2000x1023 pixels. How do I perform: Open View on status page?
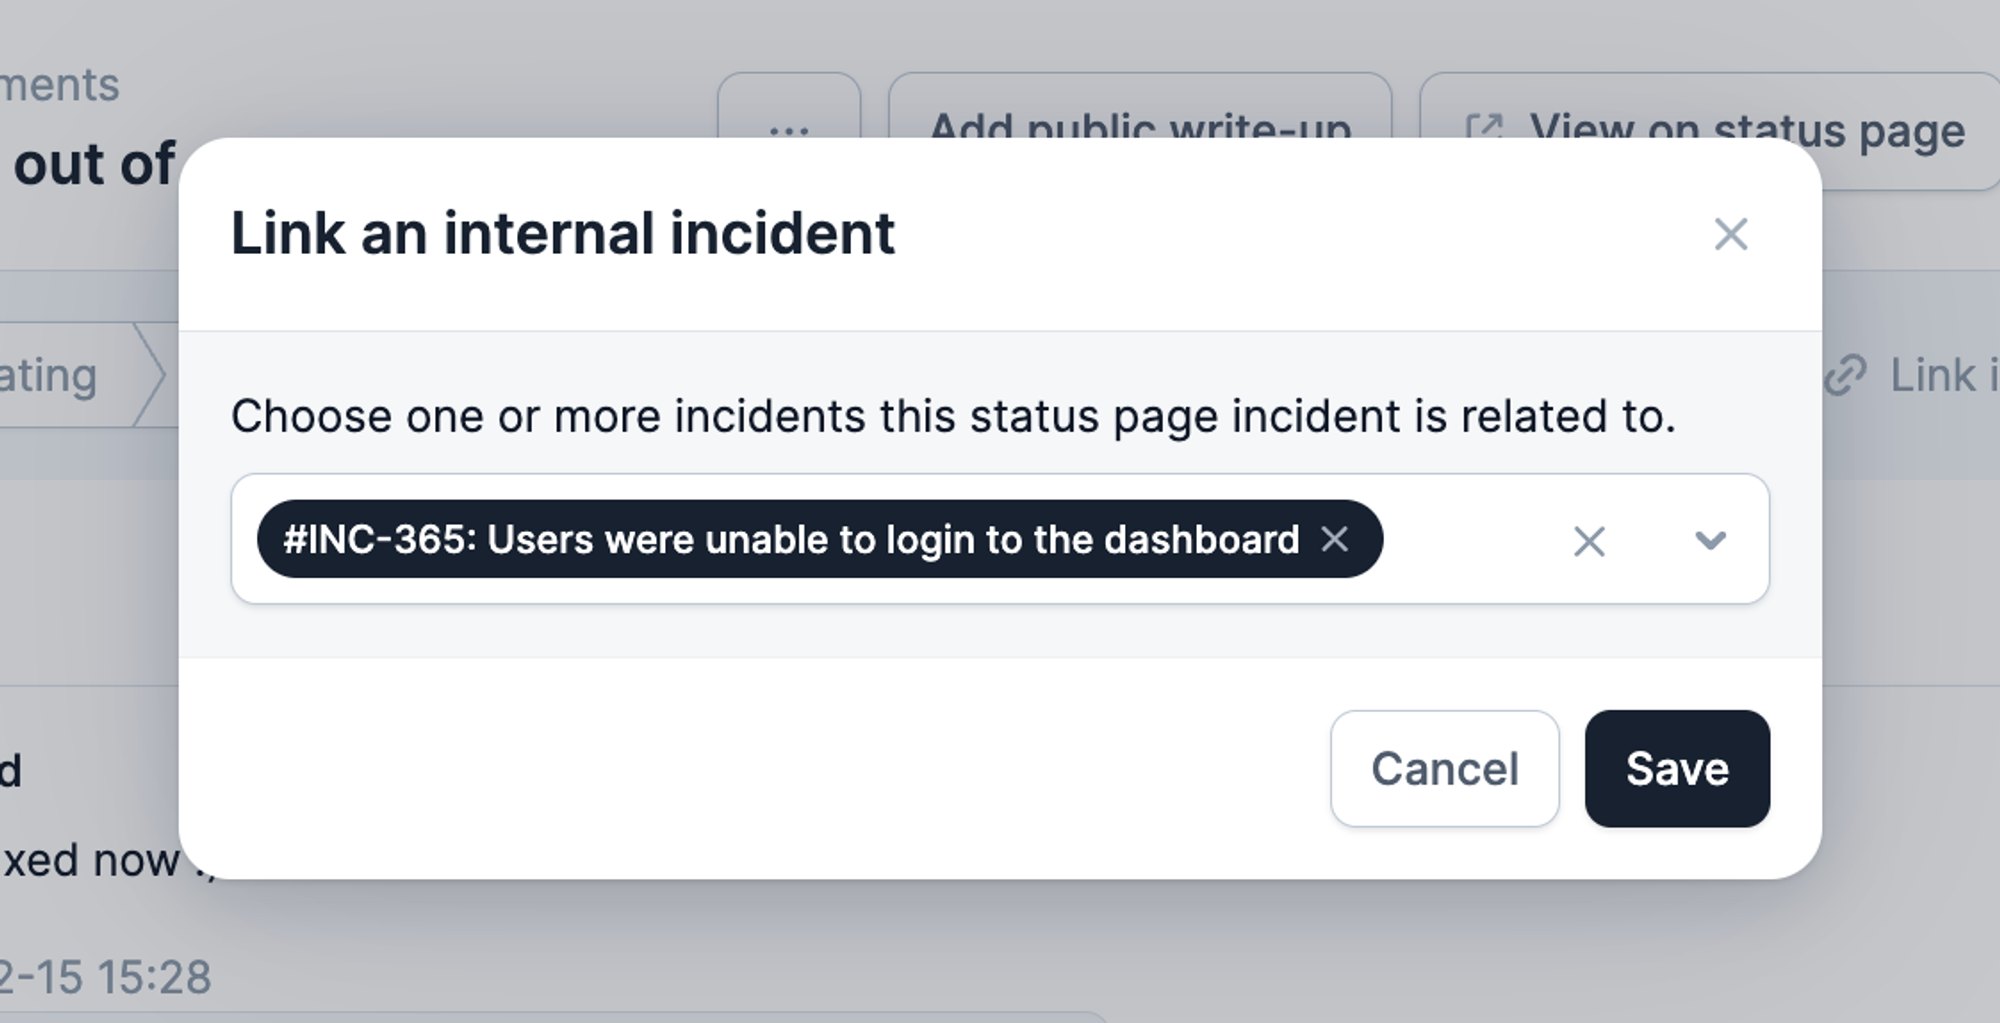[x=1710, y=130]
